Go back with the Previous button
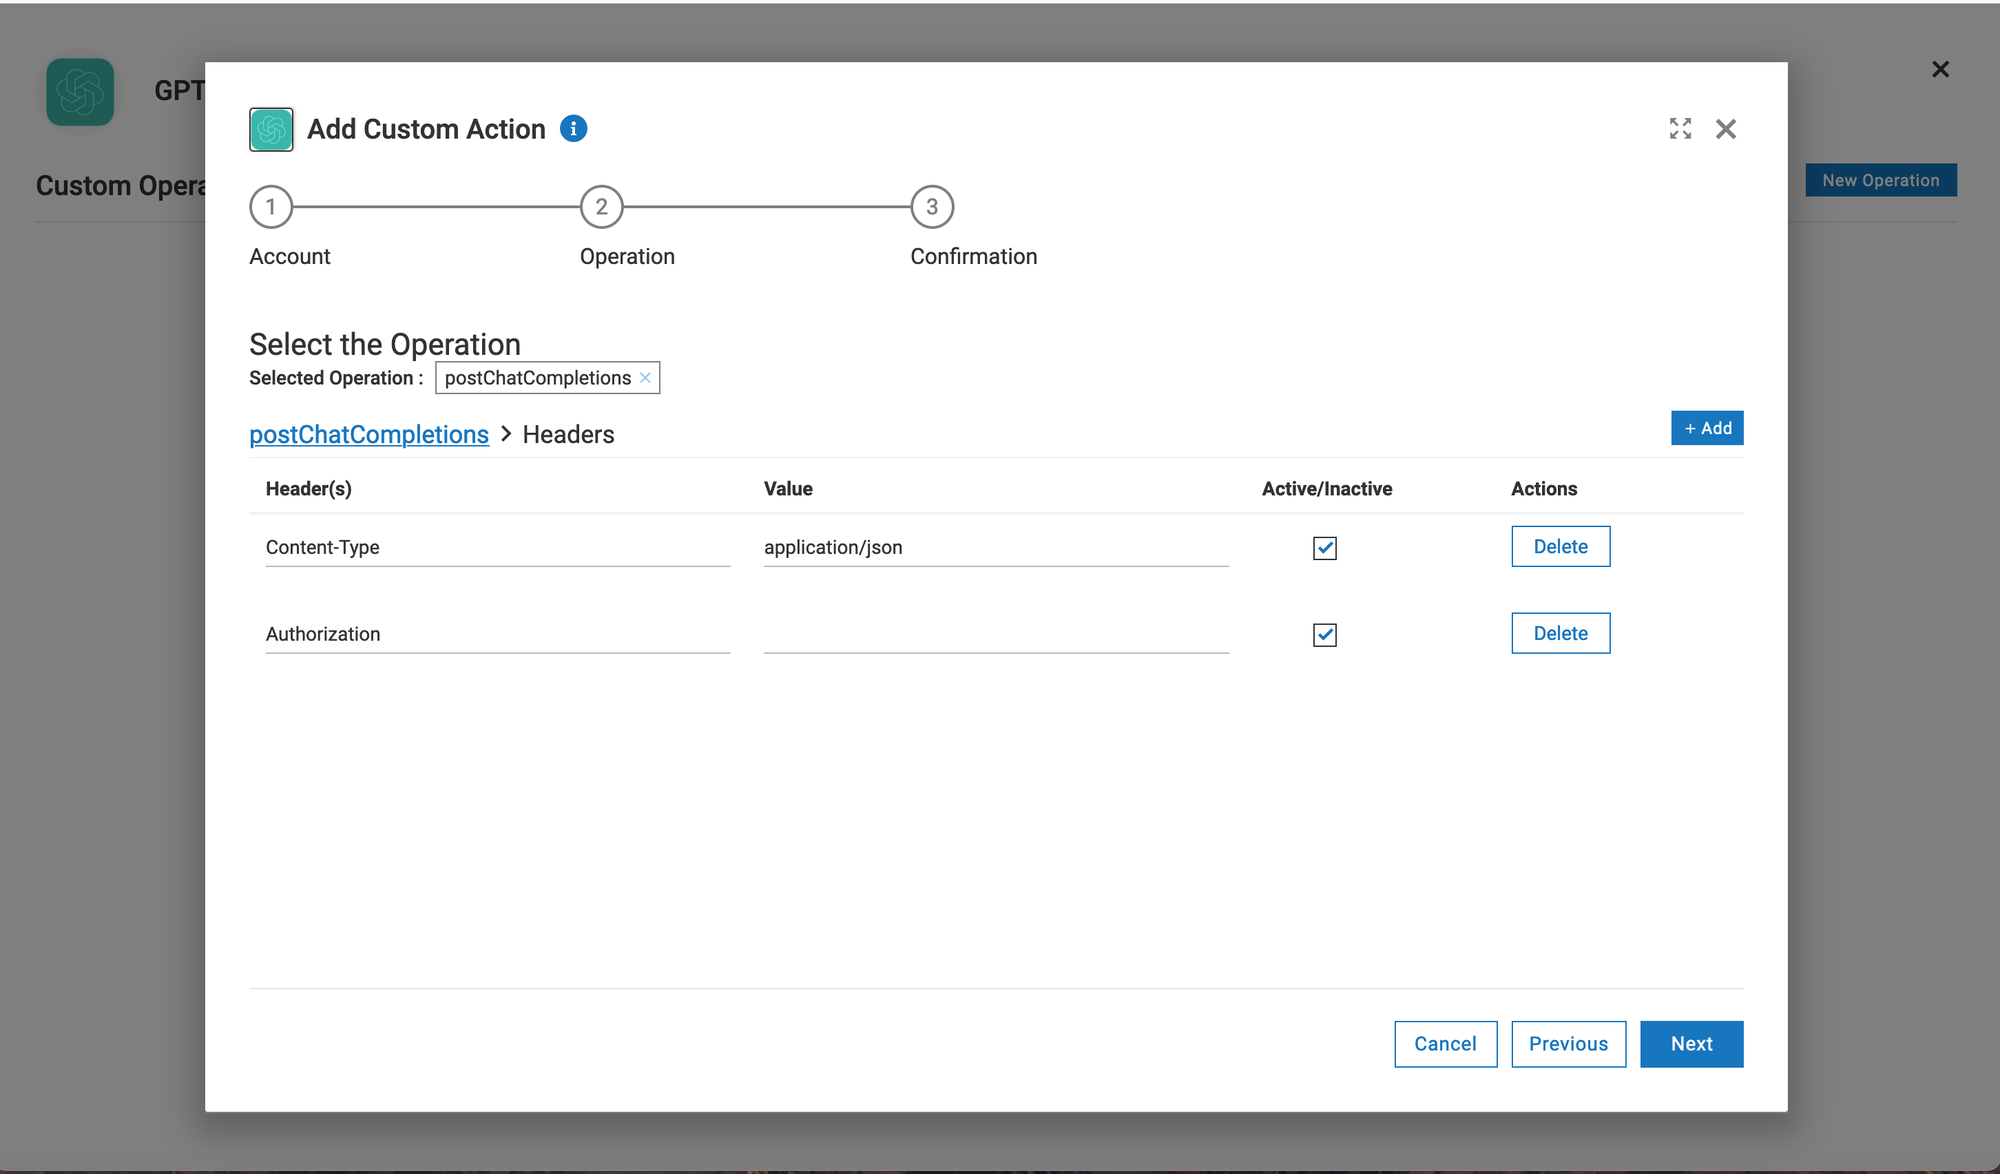Screen dimensions: 2000x1174 (x=1568, y=1044)
